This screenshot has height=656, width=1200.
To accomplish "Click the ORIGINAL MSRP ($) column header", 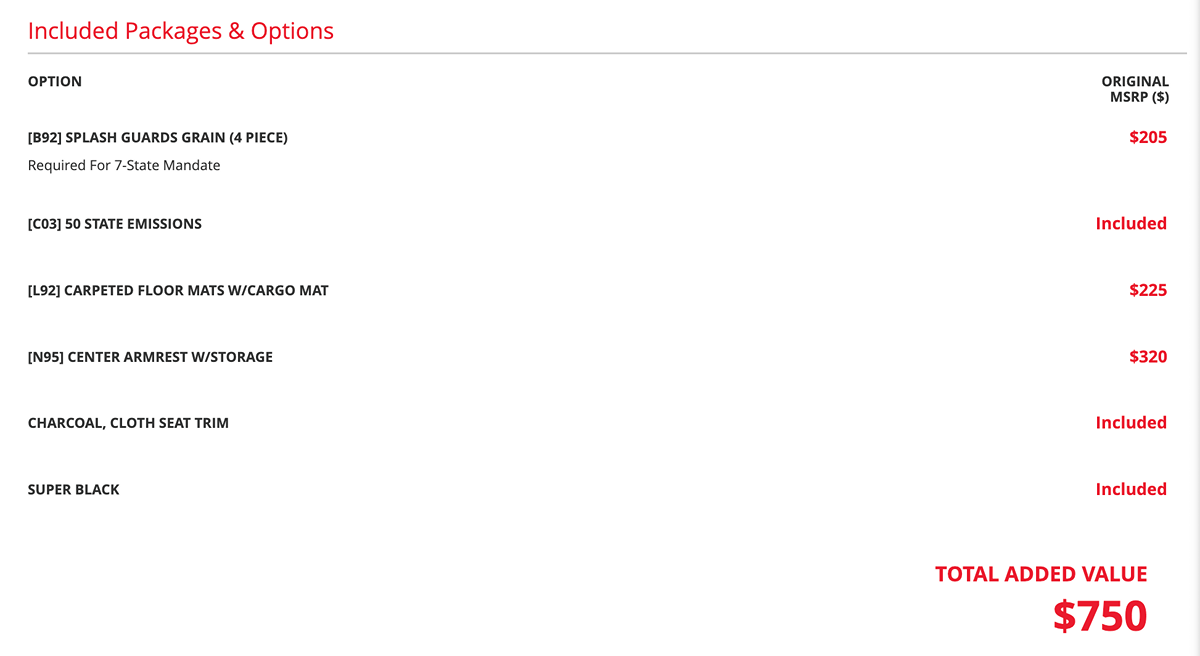I will [x=1135, y=89].
